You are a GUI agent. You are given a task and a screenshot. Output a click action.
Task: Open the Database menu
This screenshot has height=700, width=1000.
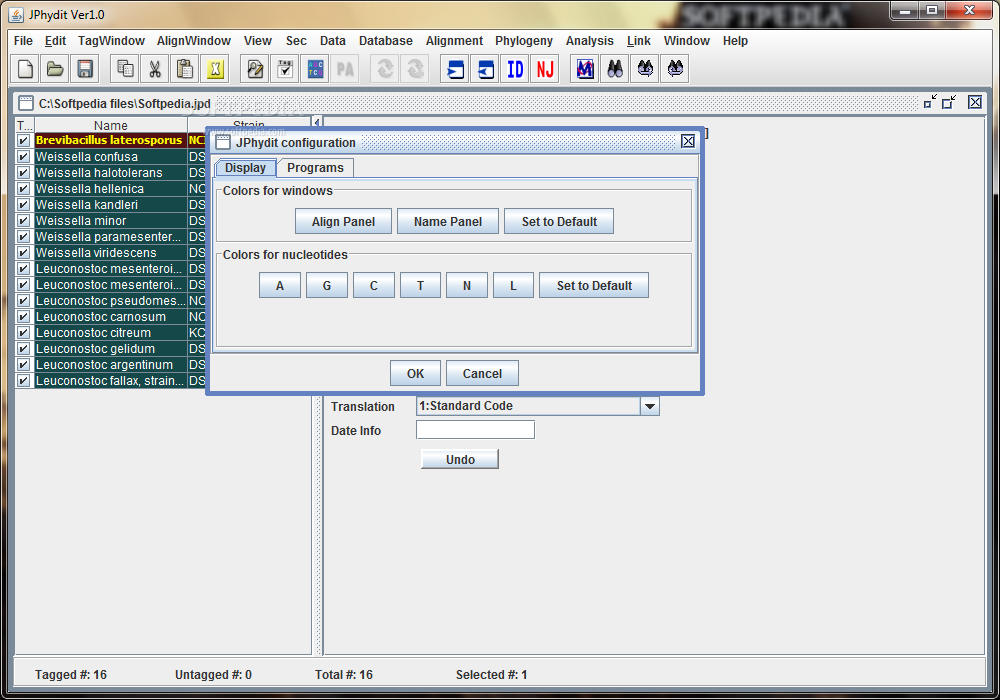click(385, 41)
